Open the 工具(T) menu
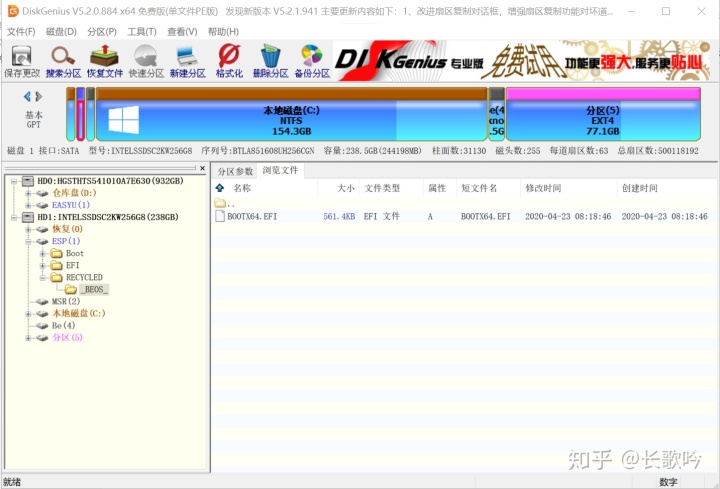 pyautogui.click(x=142, y=32)
